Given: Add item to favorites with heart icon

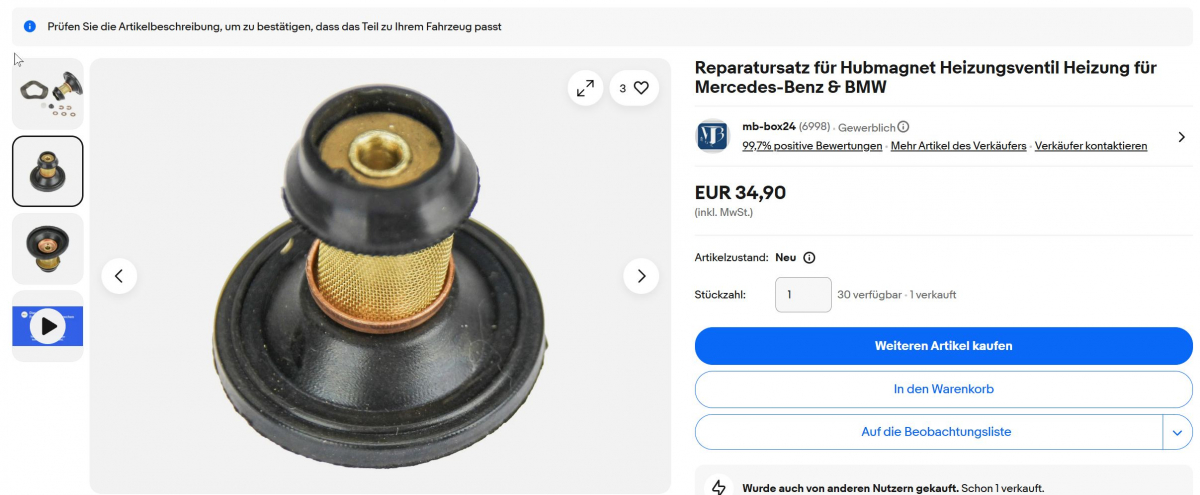Looking at the screenshot, I should point(634,88).
